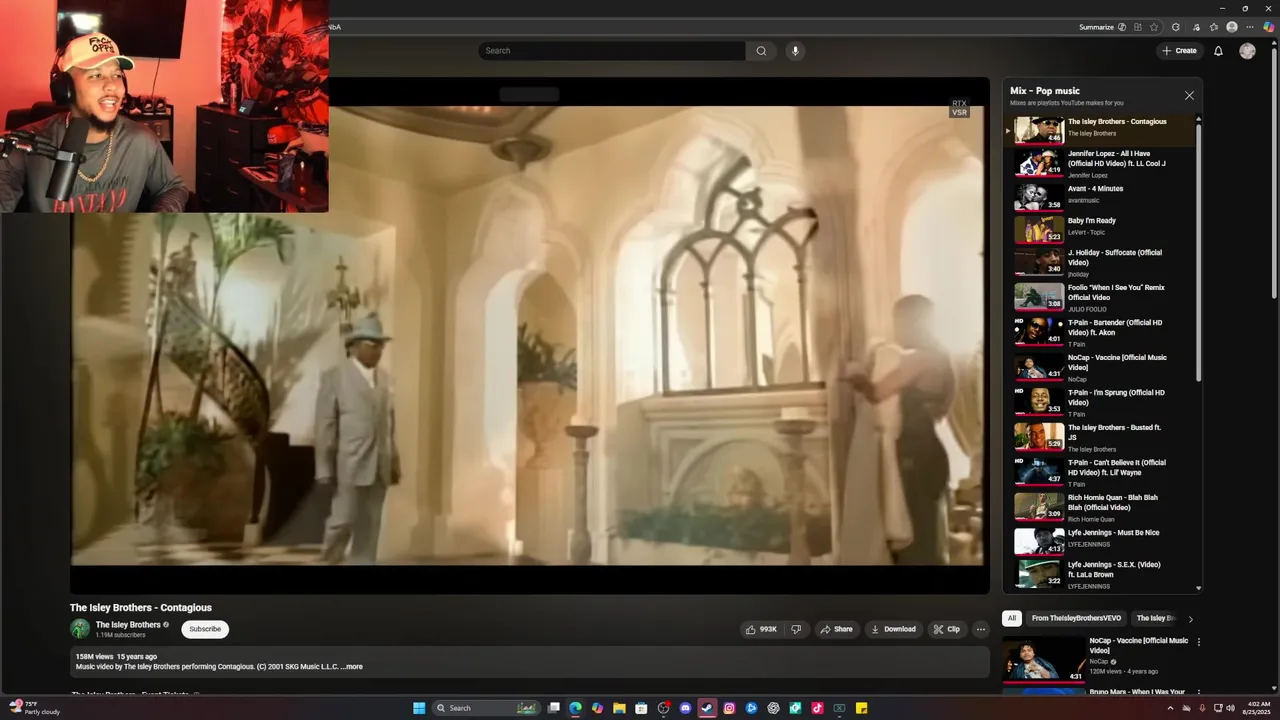Open Instagram from taskbar
Viewport: 1280px width, 720px height.
pos(729,708)
